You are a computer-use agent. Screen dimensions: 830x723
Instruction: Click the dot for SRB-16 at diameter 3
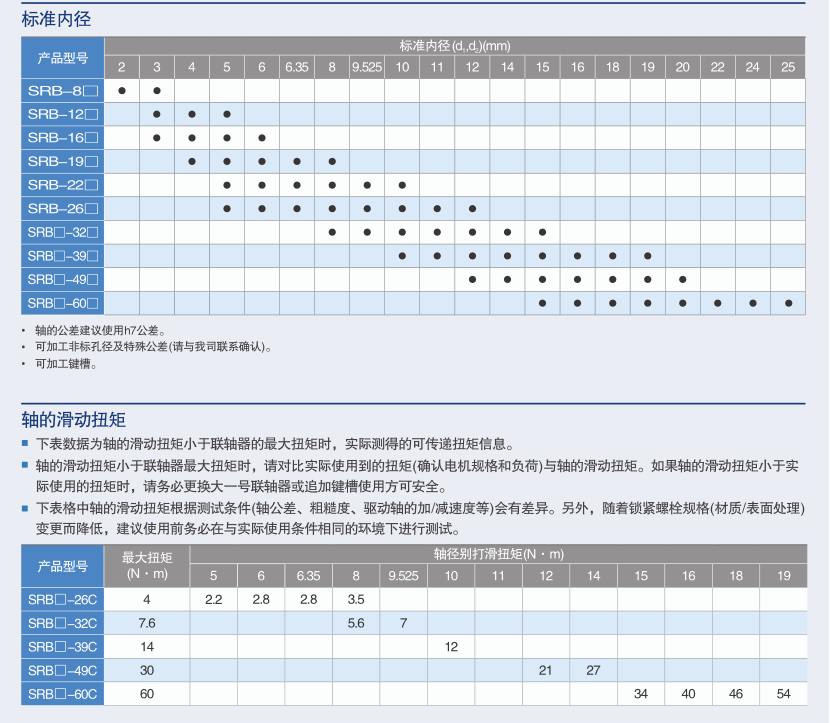click(x=157, y=138)
